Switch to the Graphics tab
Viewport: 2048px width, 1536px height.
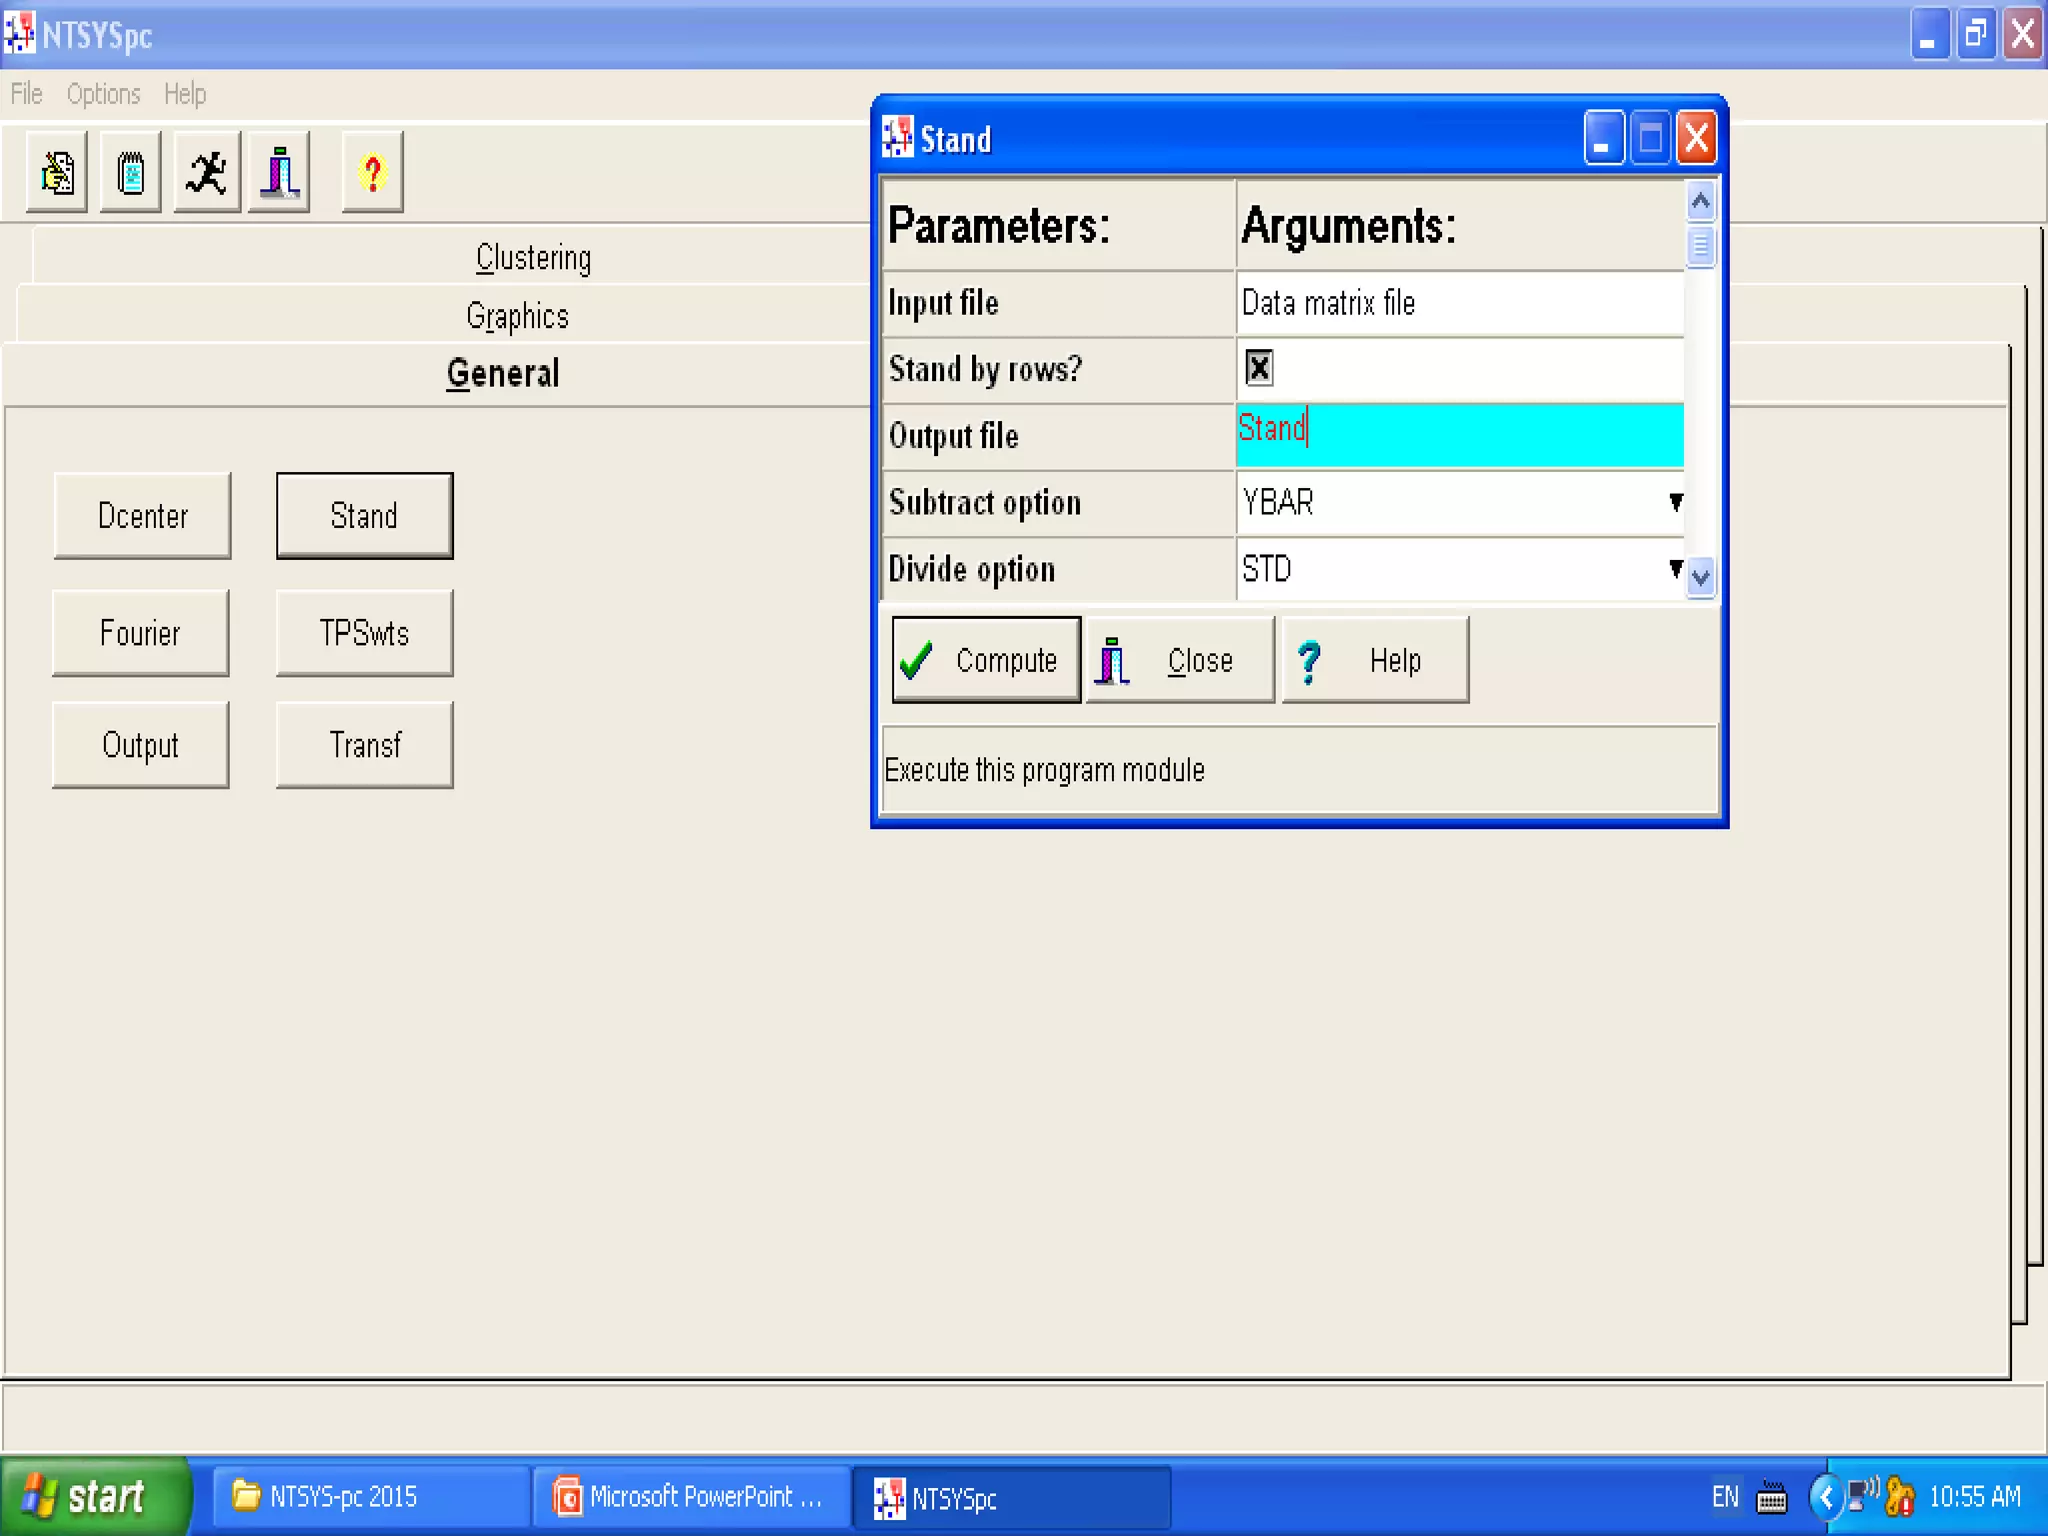click(x=517, y=316)
